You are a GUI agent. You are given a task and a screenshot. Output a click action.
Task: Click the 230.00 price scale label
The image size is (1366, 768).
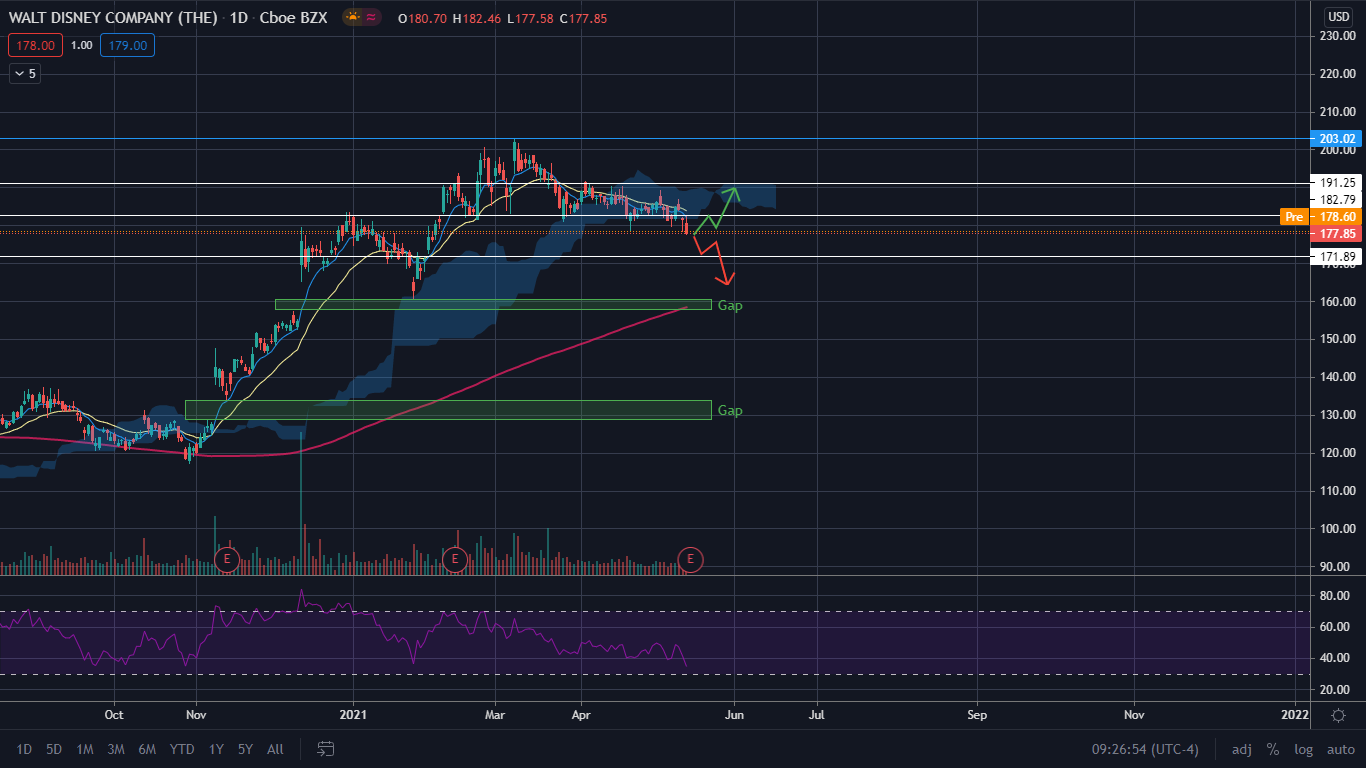tap(1338, 36)
